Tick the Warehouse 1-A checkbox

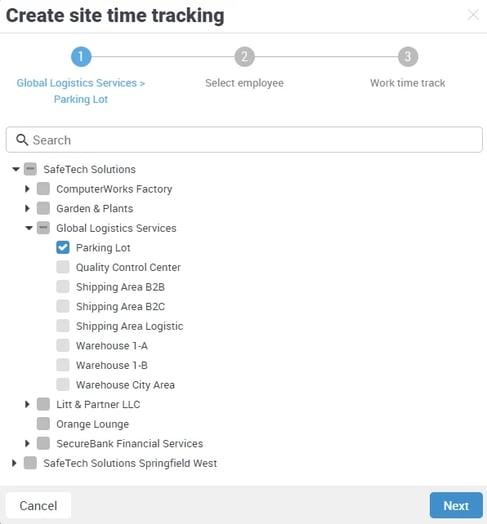(63, 345)
